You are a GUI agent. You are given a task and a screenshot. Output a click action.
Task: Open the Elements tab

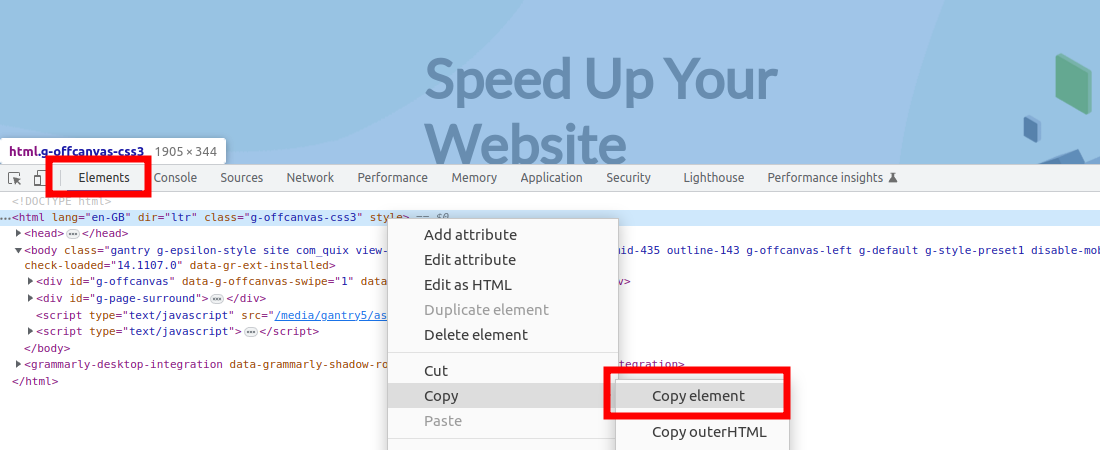tap(104, 178)
